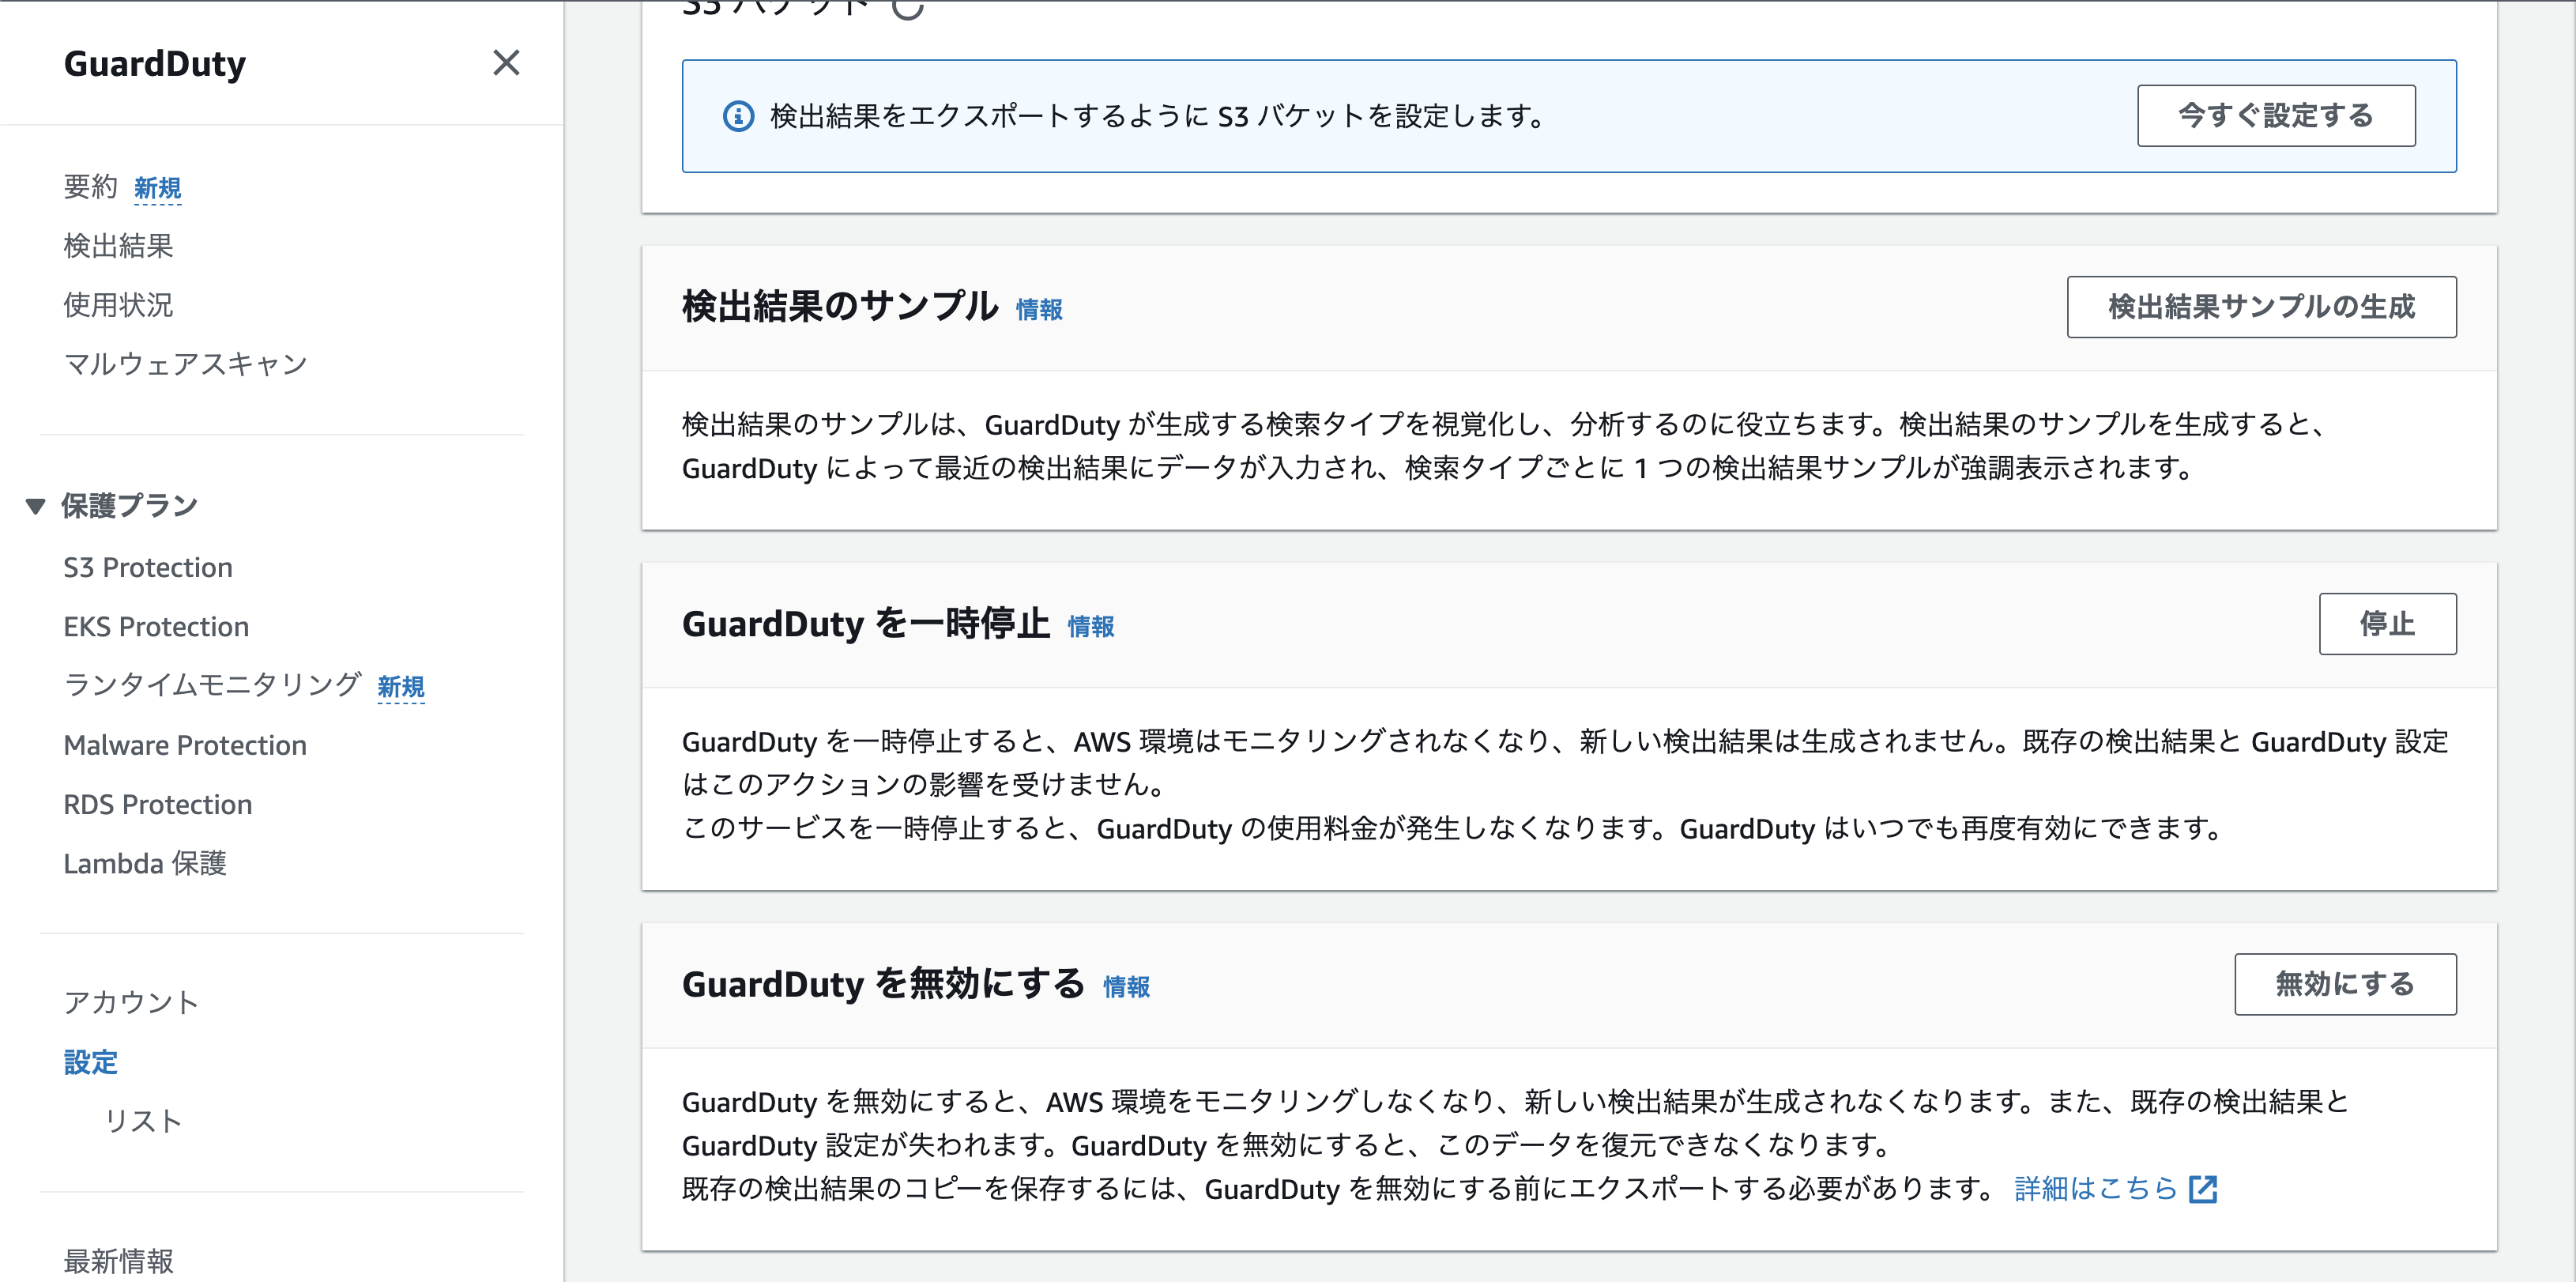Screen dimensions: 2576x1282
Task: Open ランタイムモニタリング page
Action: (x=212, y=685)
